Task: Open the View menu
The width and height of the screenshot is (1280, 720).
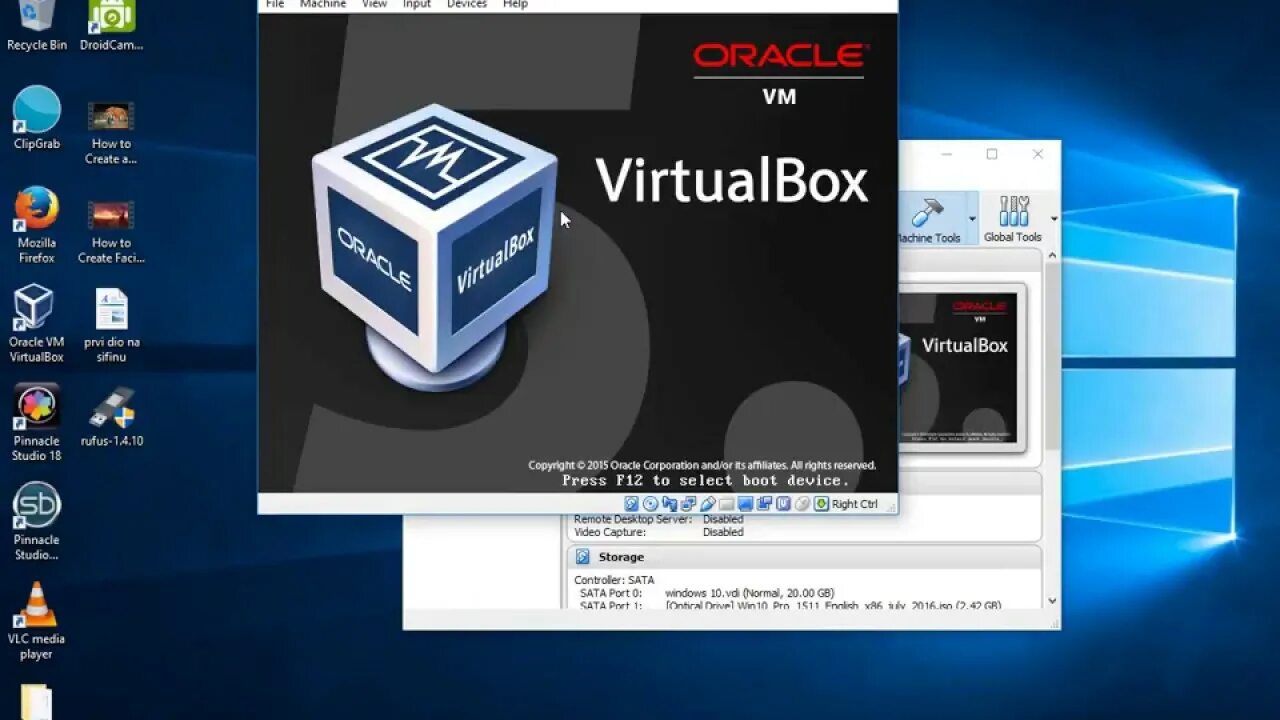Action: (x=374, y=4)
